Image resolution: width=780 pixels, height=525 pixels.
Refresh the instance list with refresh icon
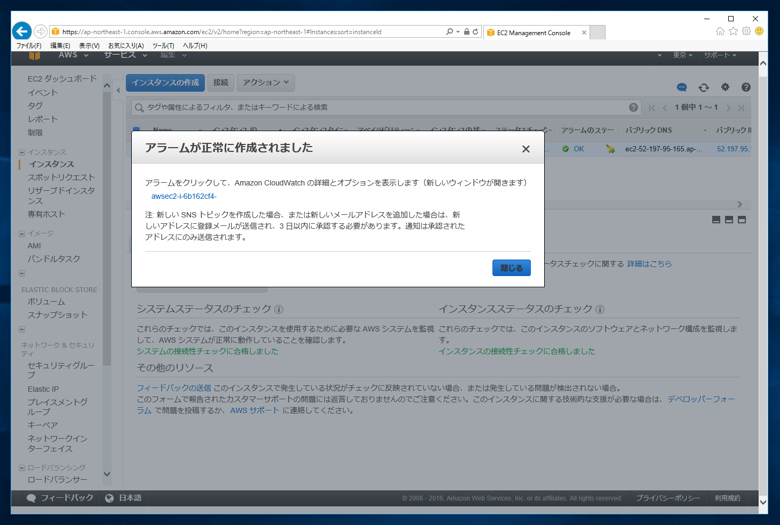click(703, 88)
